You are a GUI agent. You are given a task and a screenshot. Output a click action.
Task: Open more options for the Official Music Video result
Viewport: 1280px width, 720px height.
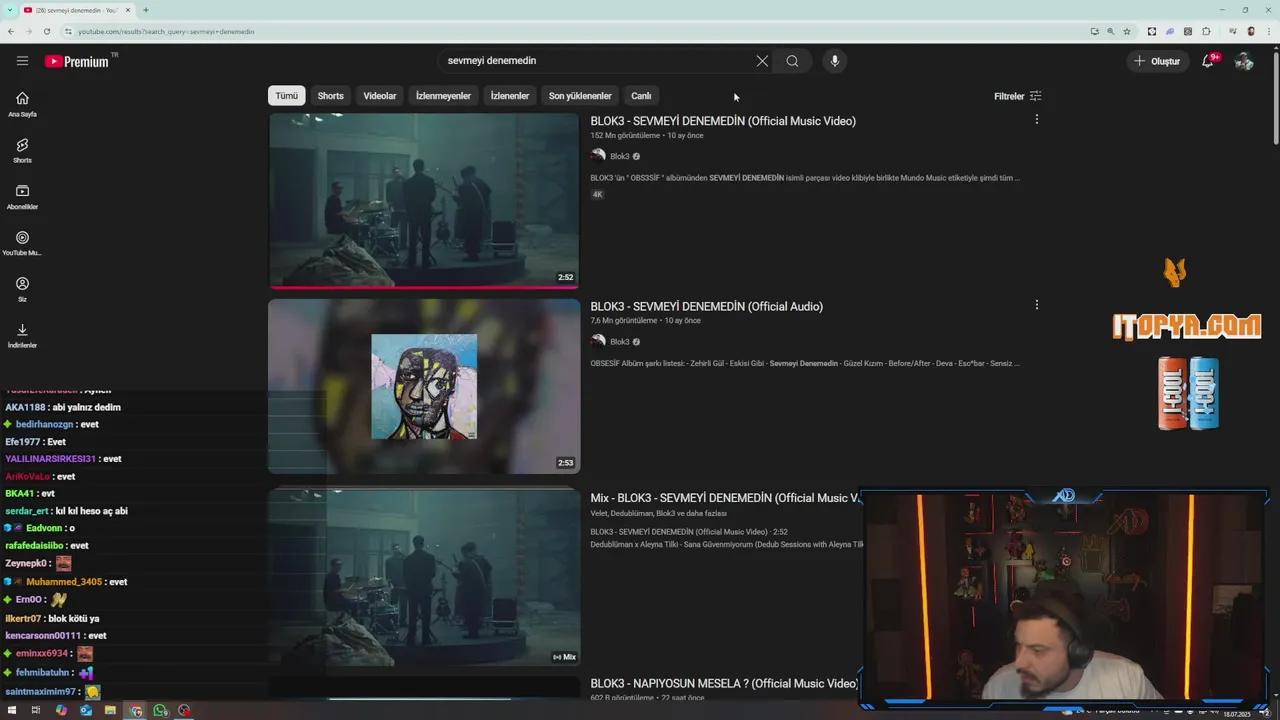[1036, 119]
